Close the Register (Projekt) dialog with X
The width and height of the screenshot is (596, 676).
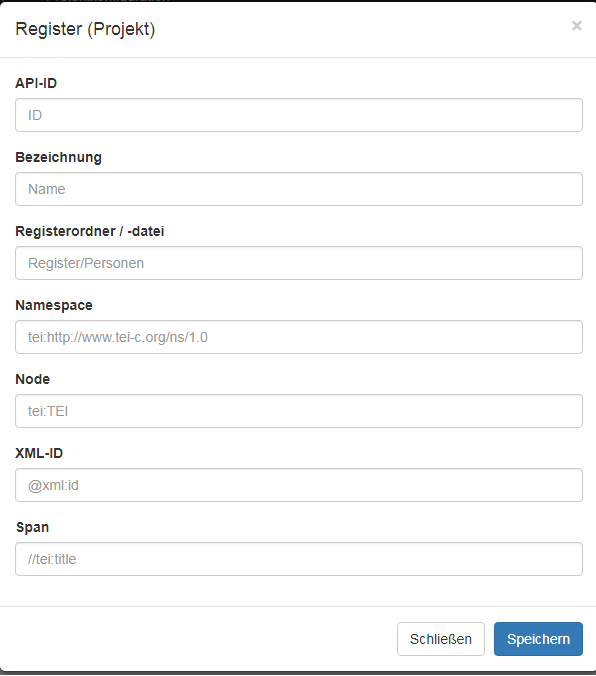[577, 26]
